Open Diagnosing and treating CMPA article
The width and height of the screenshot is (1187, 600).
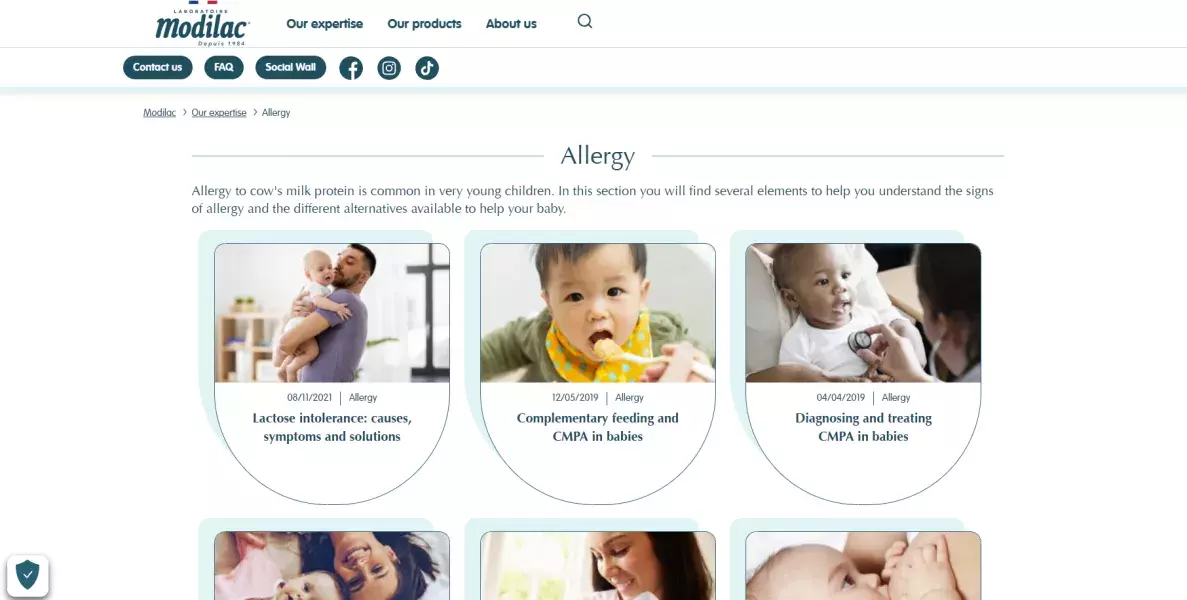point(863,427)
